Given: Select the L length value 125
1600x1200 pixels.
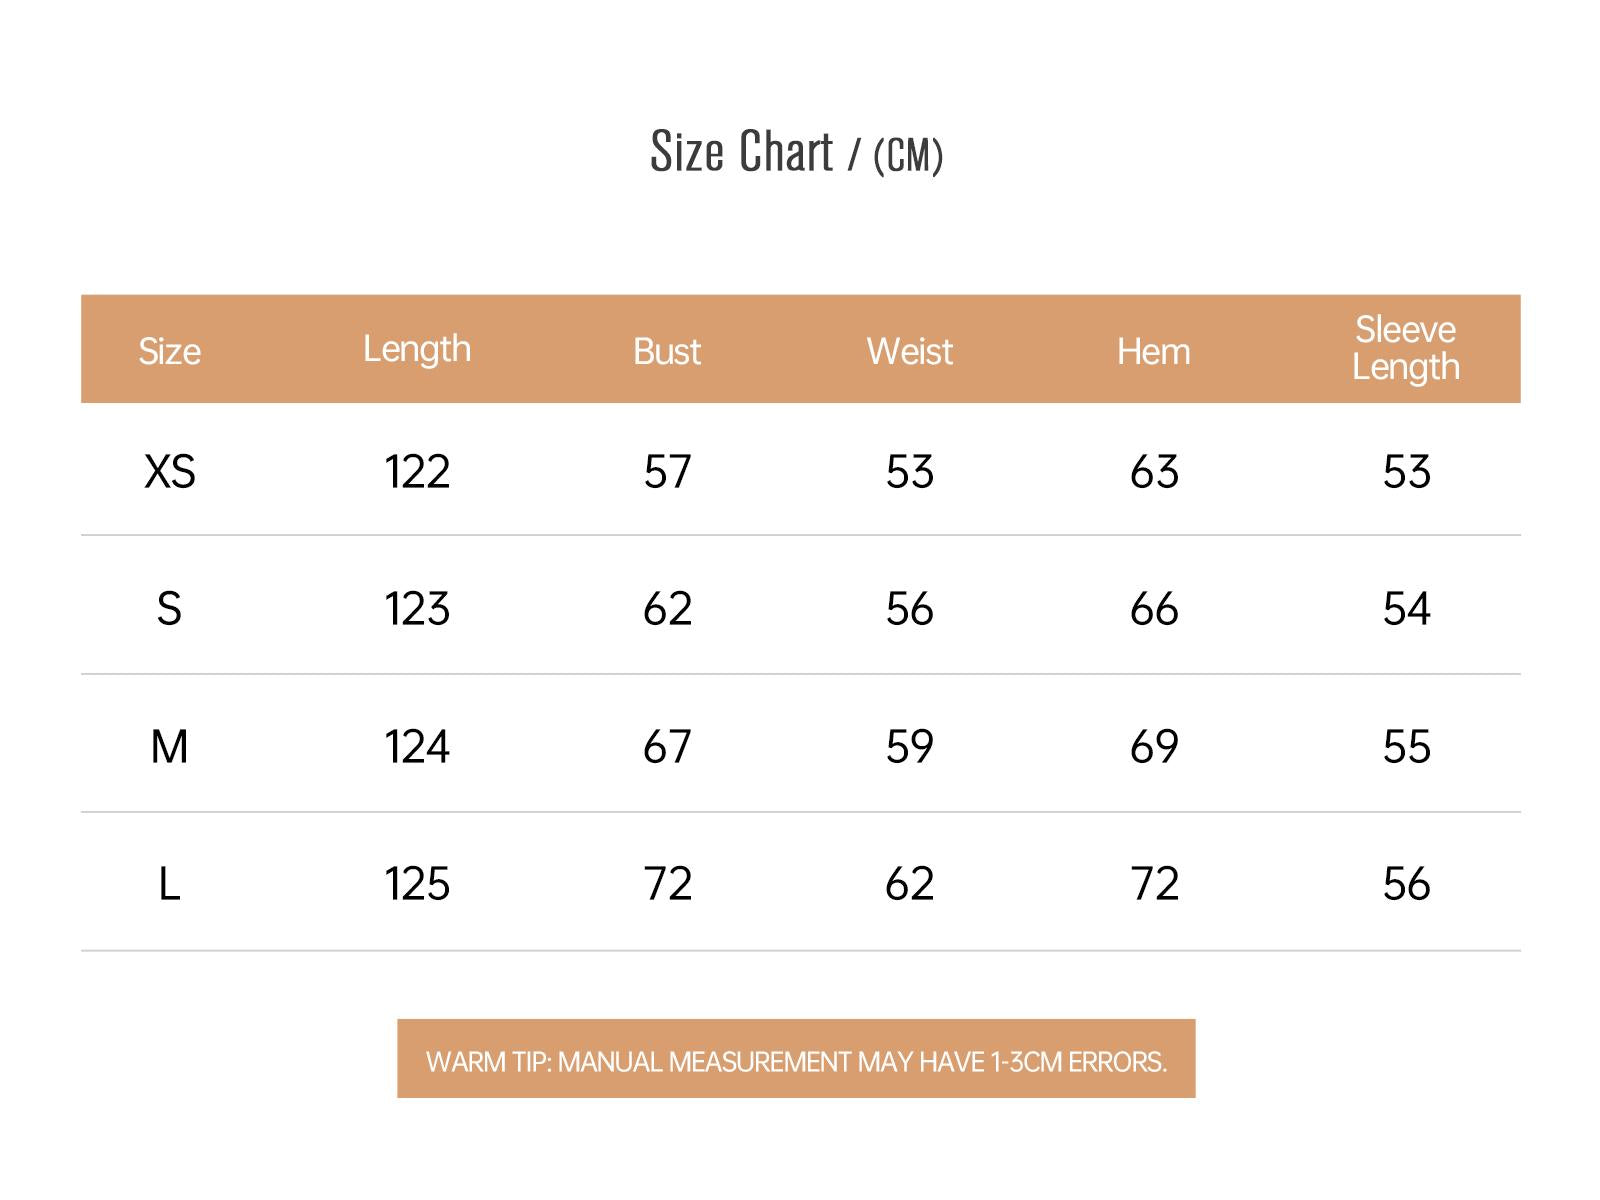Looking at the screenshot, I should pos(417,884).
